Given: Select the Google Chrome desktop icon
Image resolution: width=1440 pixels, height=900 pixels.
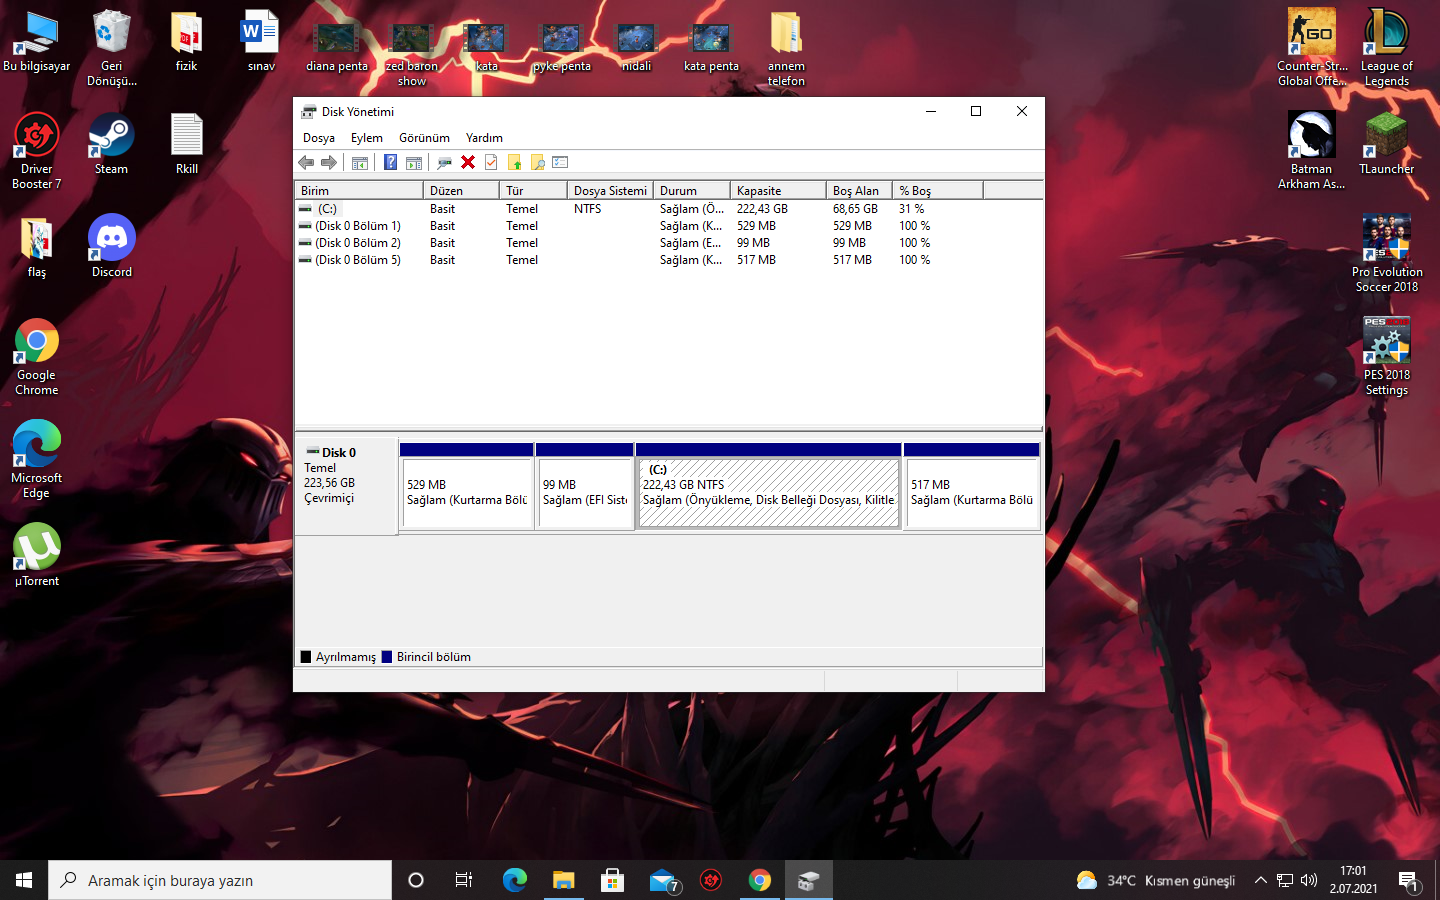Looking at the screenshot, I should pos(37,357).
